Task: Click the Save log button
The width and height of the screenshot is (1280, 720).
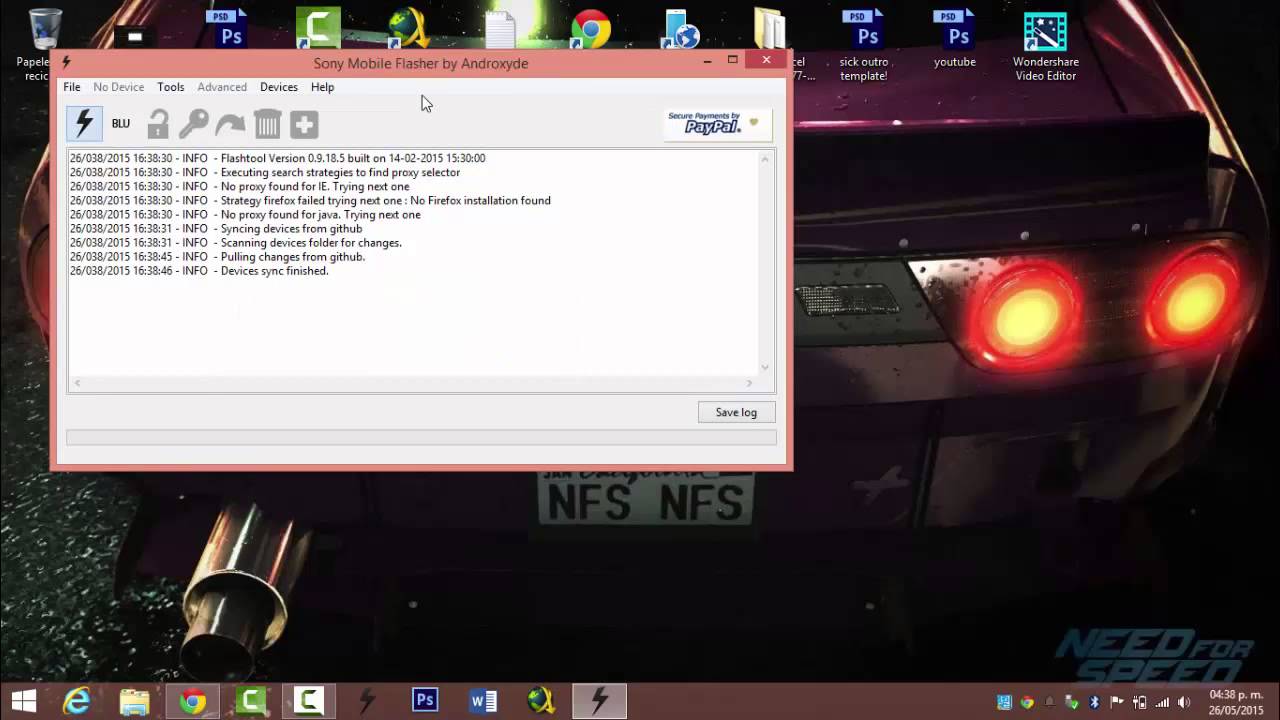Action: click(736, 412)
